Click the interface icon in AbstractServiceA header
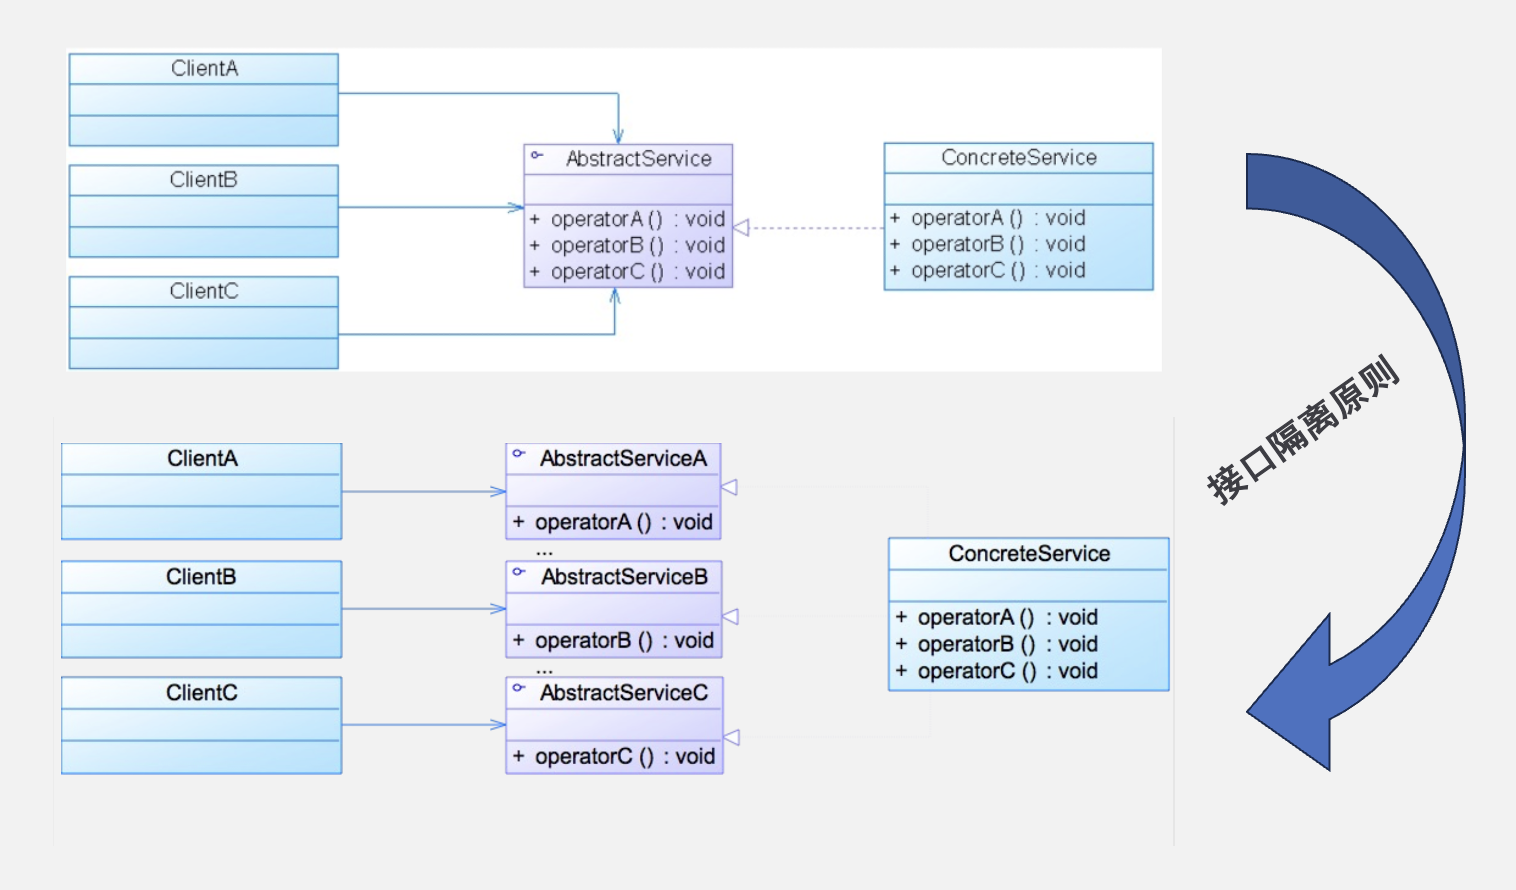 point(518,454)
